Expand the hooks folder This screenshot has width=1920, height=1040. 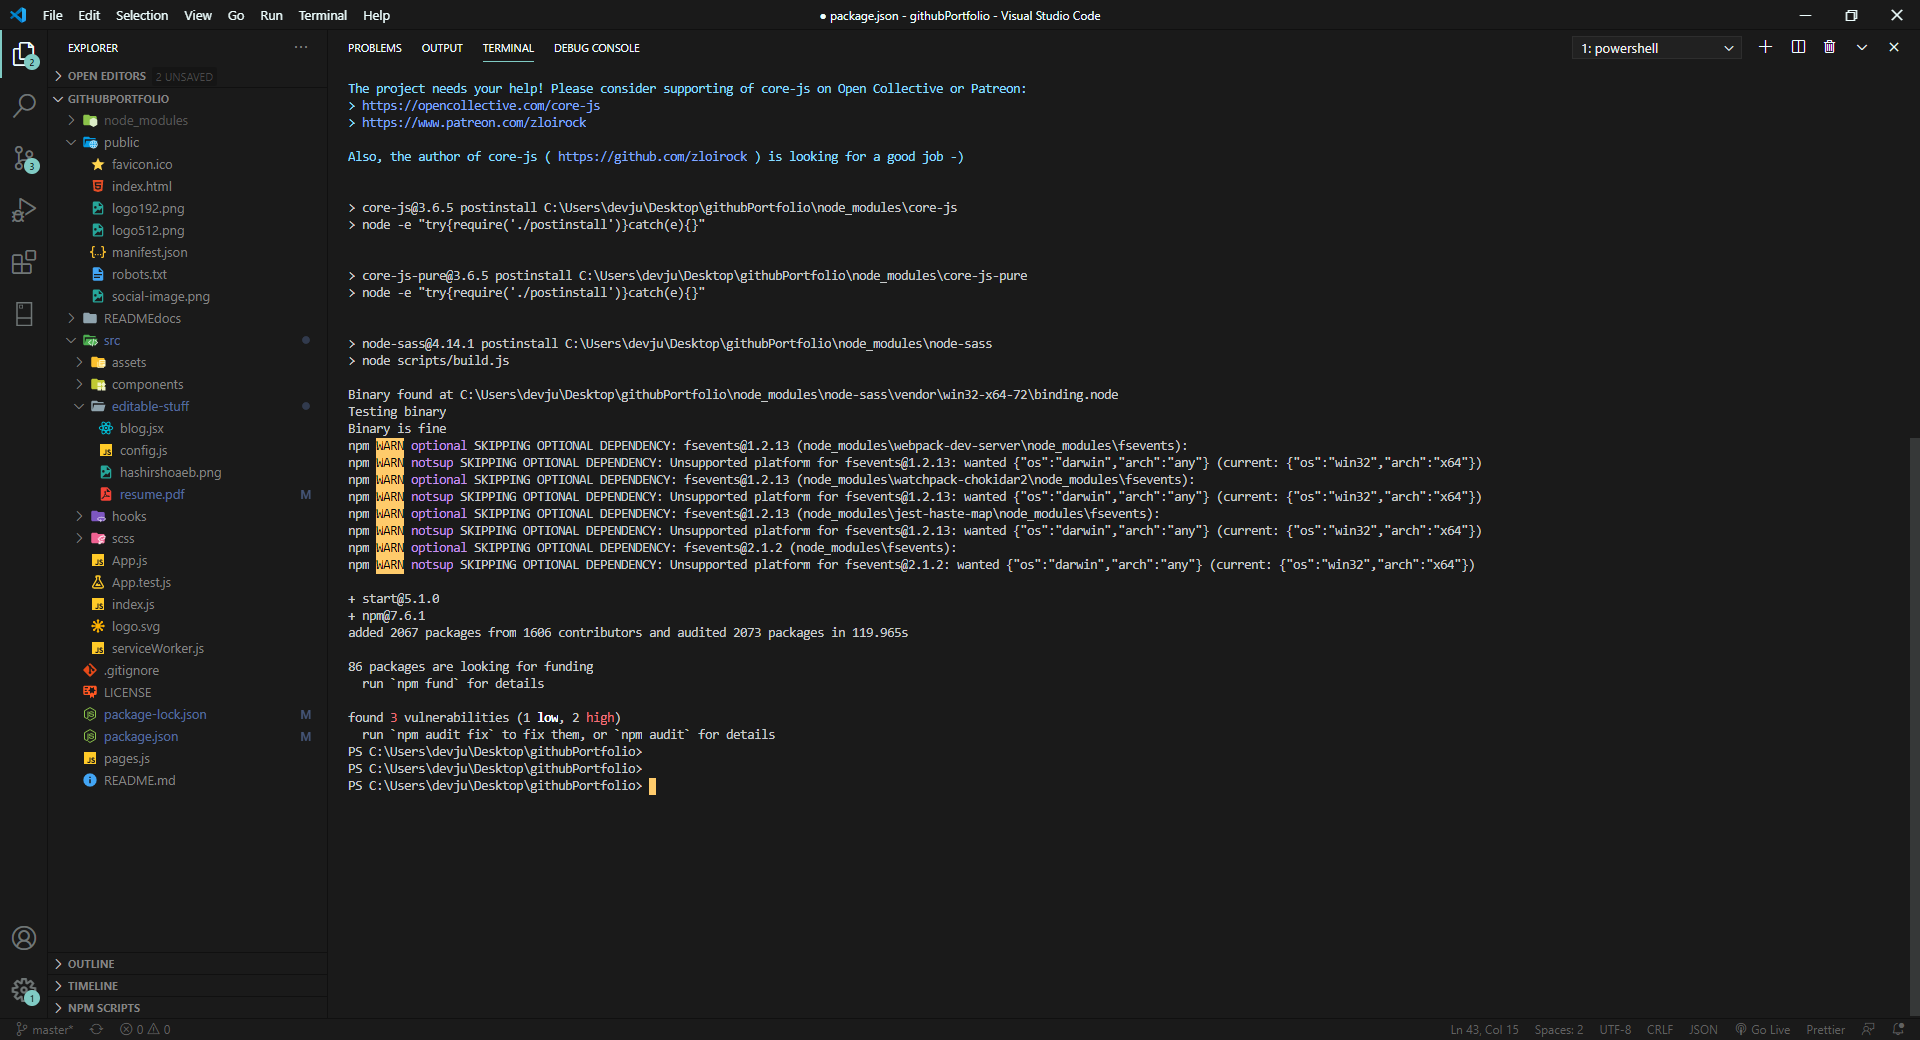point(188,516)
